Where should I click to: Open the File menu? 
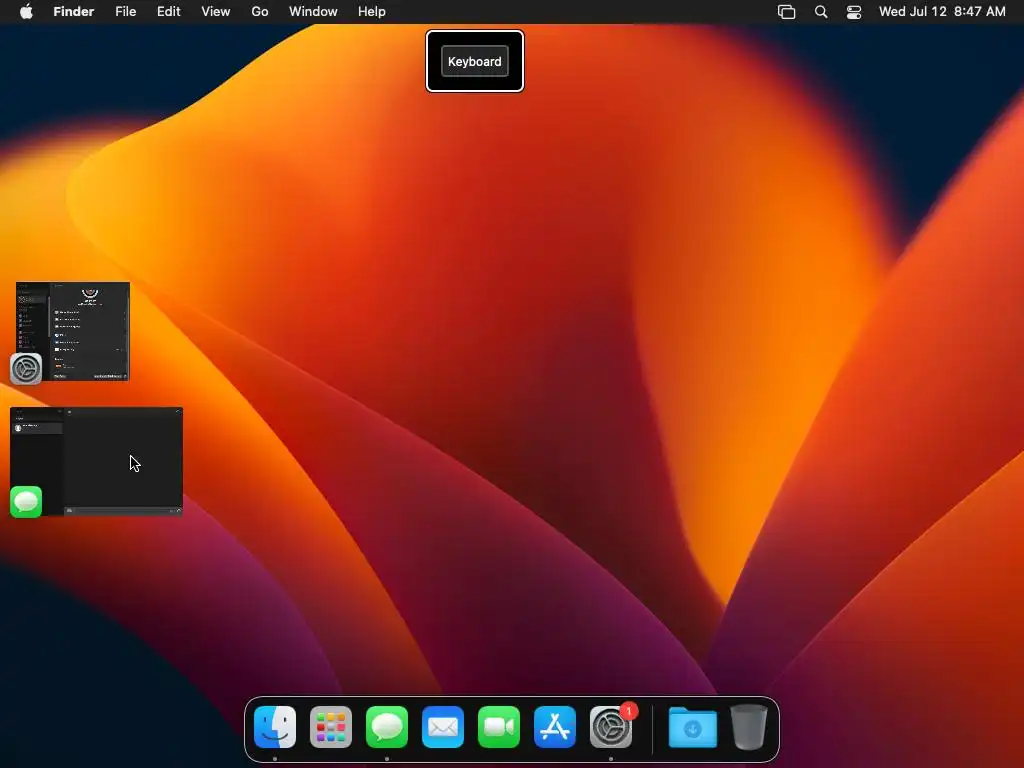pos(125,11)
